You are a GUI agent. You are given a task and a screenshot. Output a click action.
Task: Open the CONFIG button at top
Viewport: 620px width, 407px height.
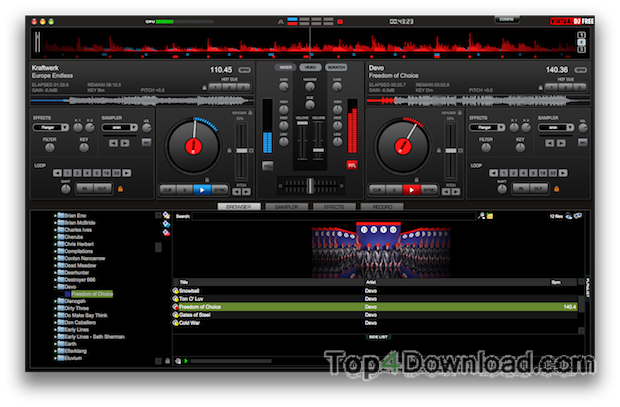click(507, 19)
